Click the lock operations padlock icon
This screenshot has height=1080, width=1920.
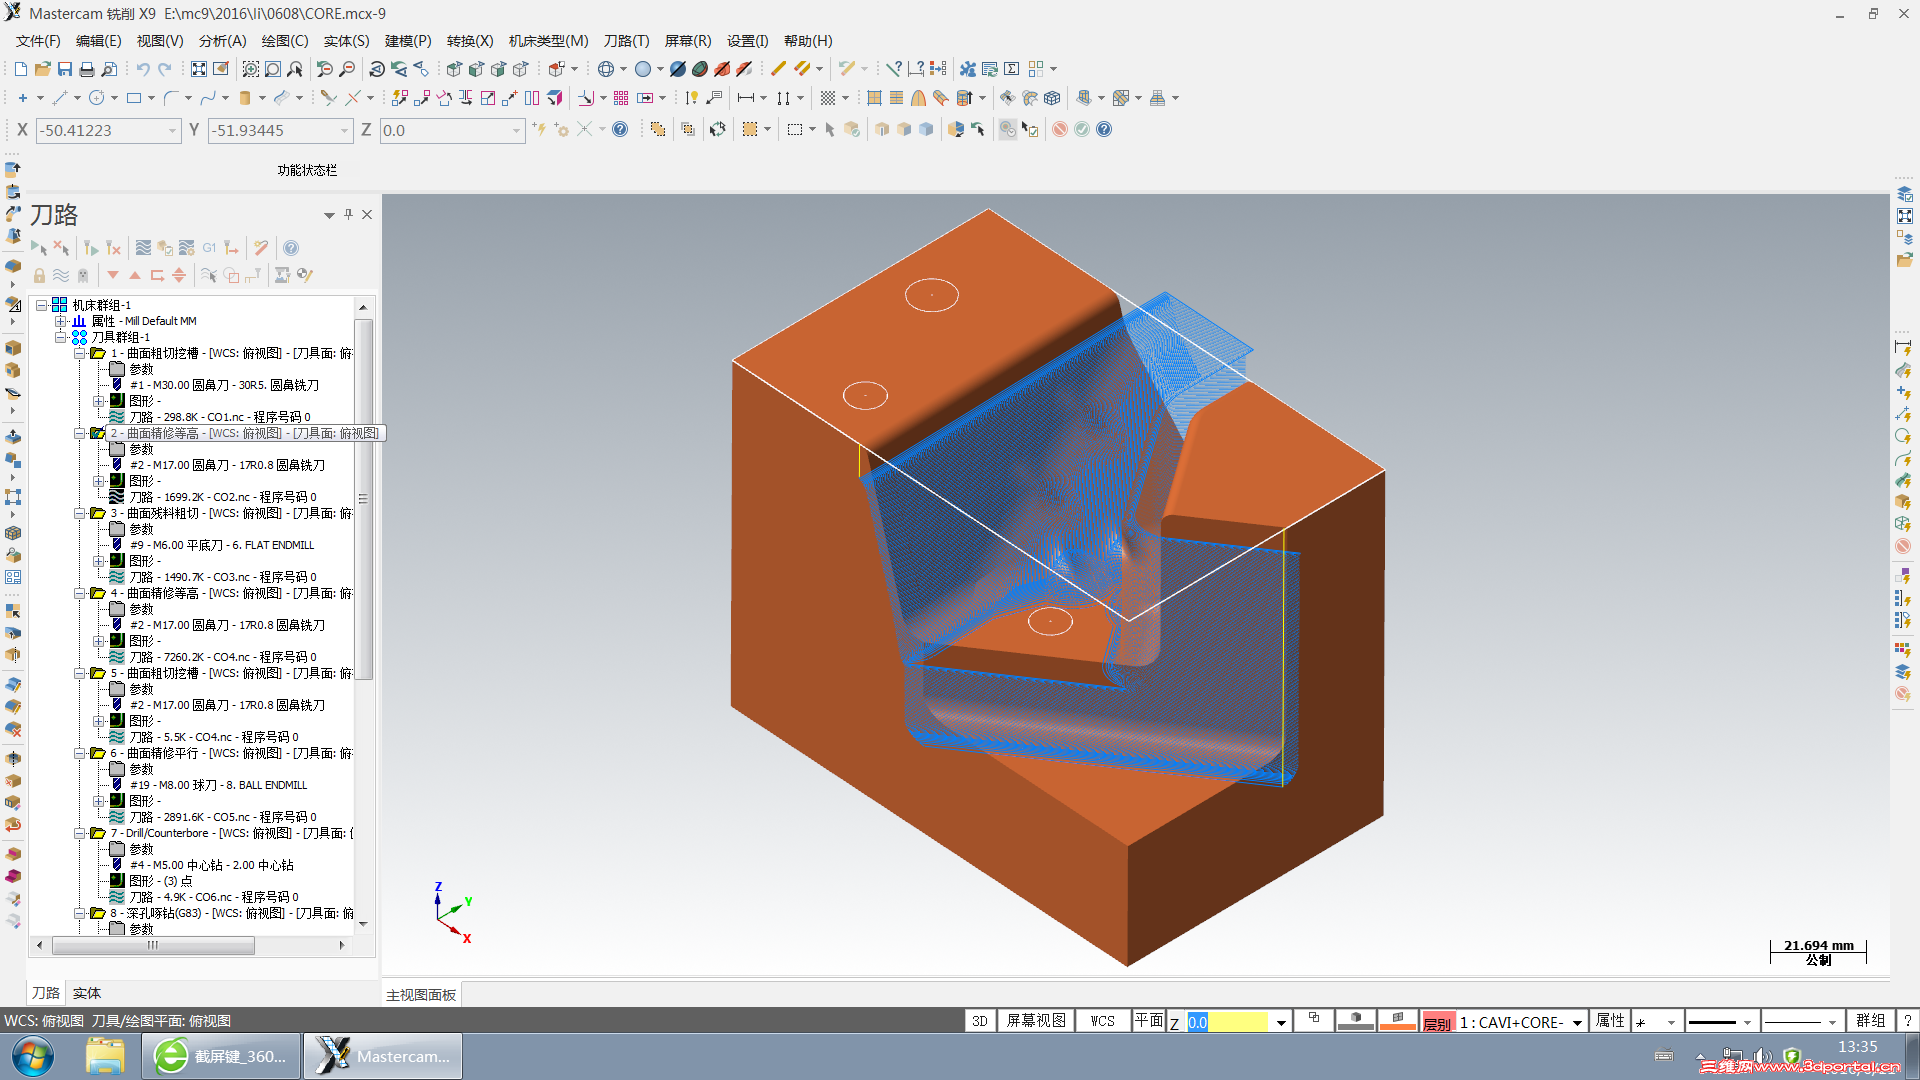click(39, 275)
